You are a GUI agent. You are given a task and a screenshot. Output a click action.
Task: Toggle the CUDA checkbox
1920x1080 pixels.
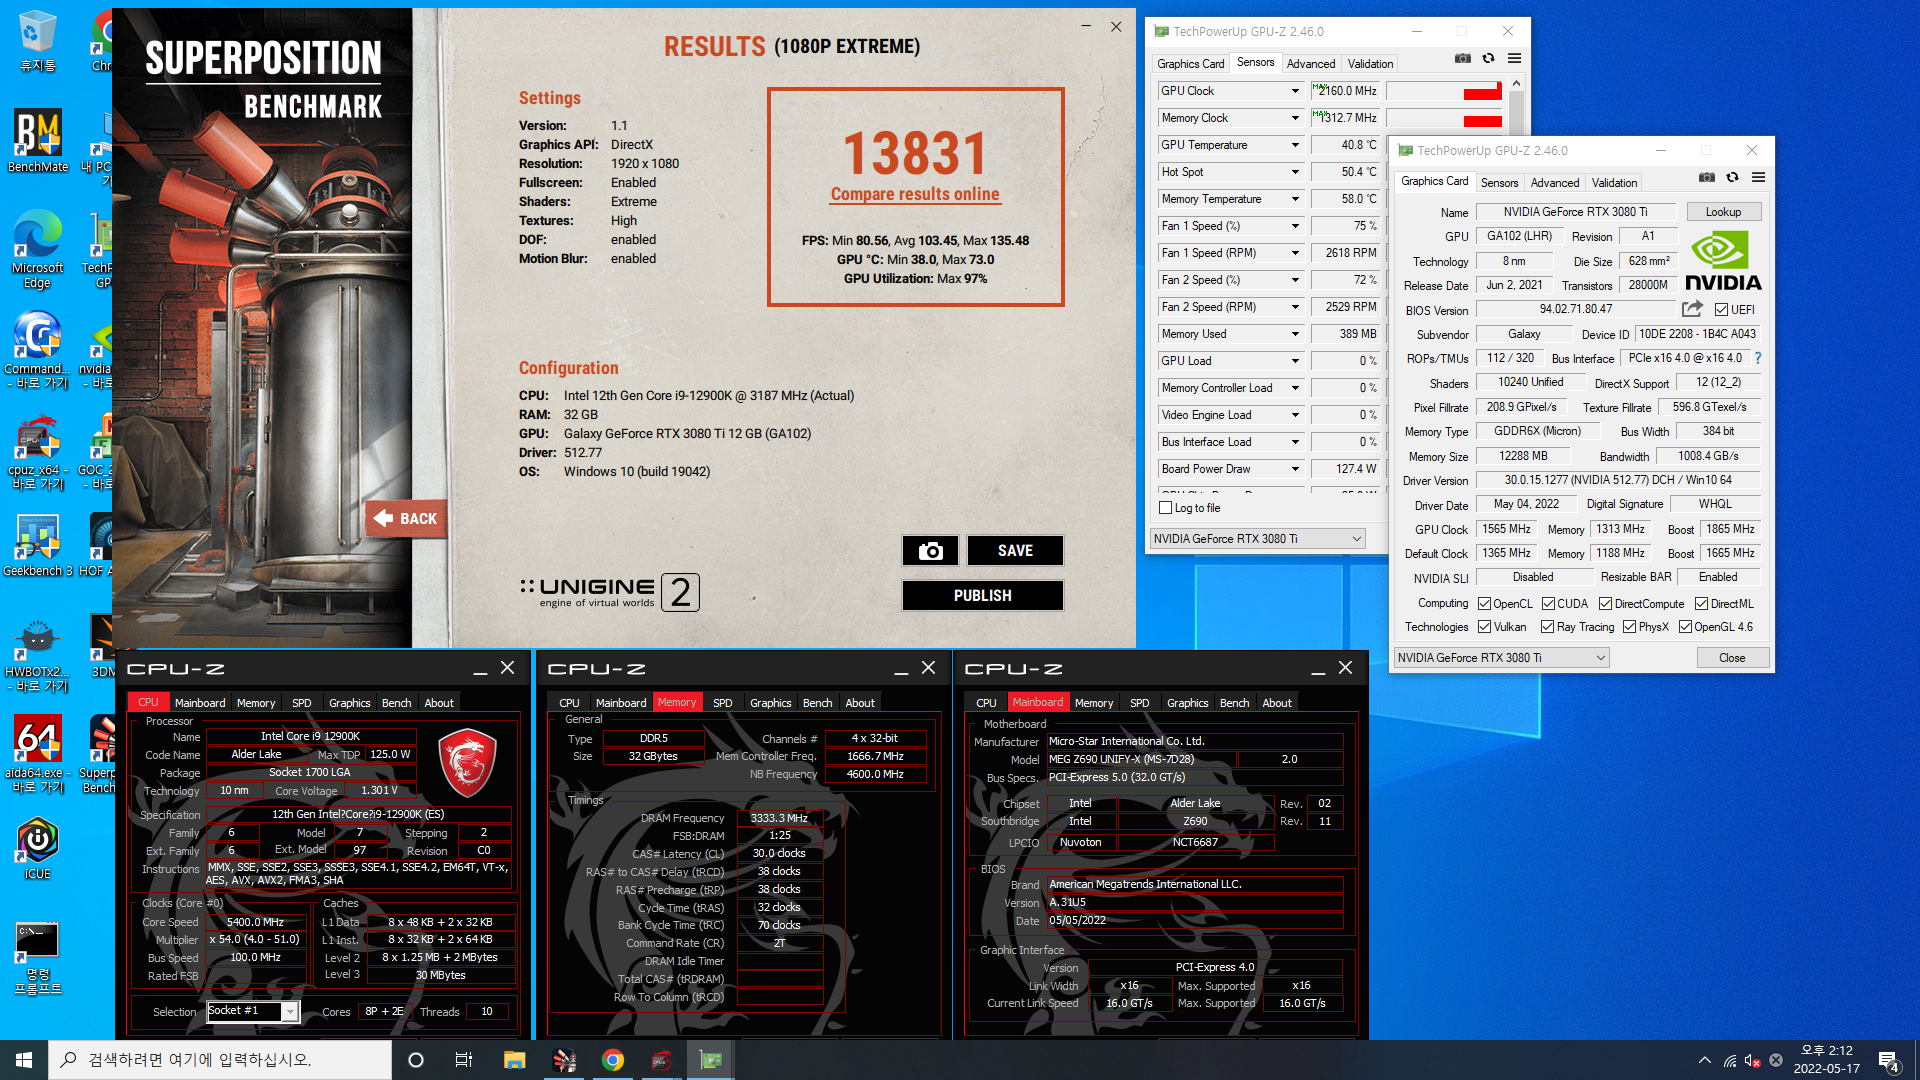[x=1548, y=604]
